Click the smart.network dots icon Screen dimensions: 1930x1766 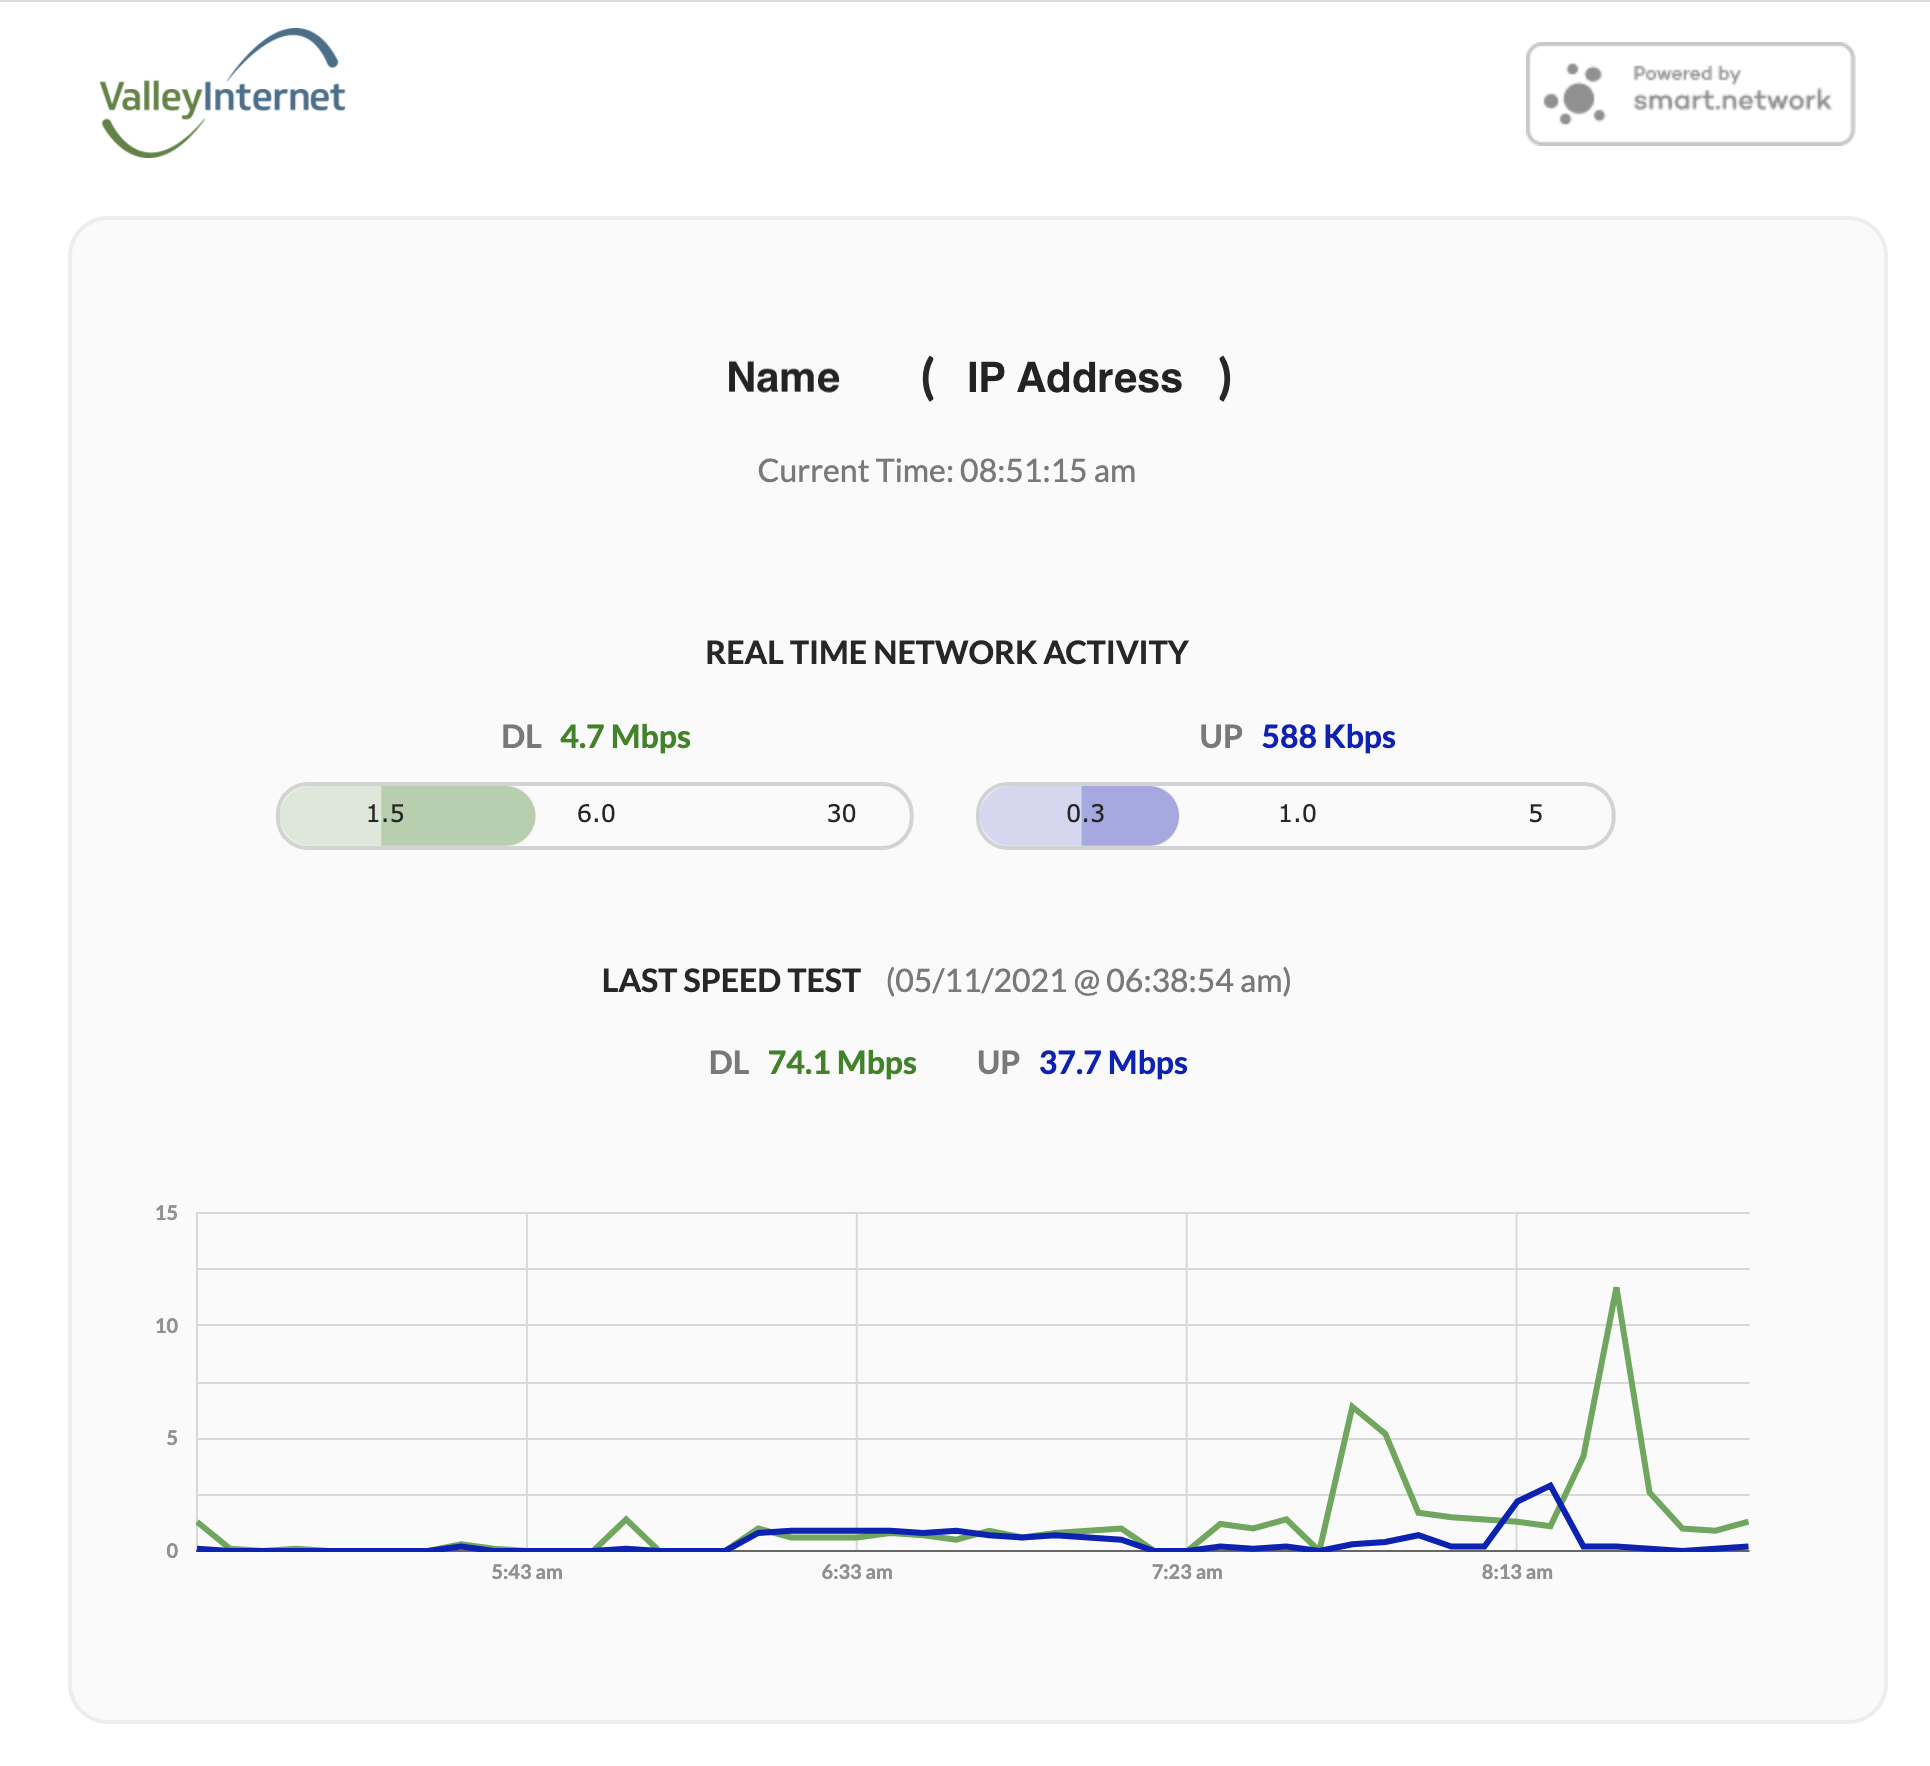coord(1575,95)
